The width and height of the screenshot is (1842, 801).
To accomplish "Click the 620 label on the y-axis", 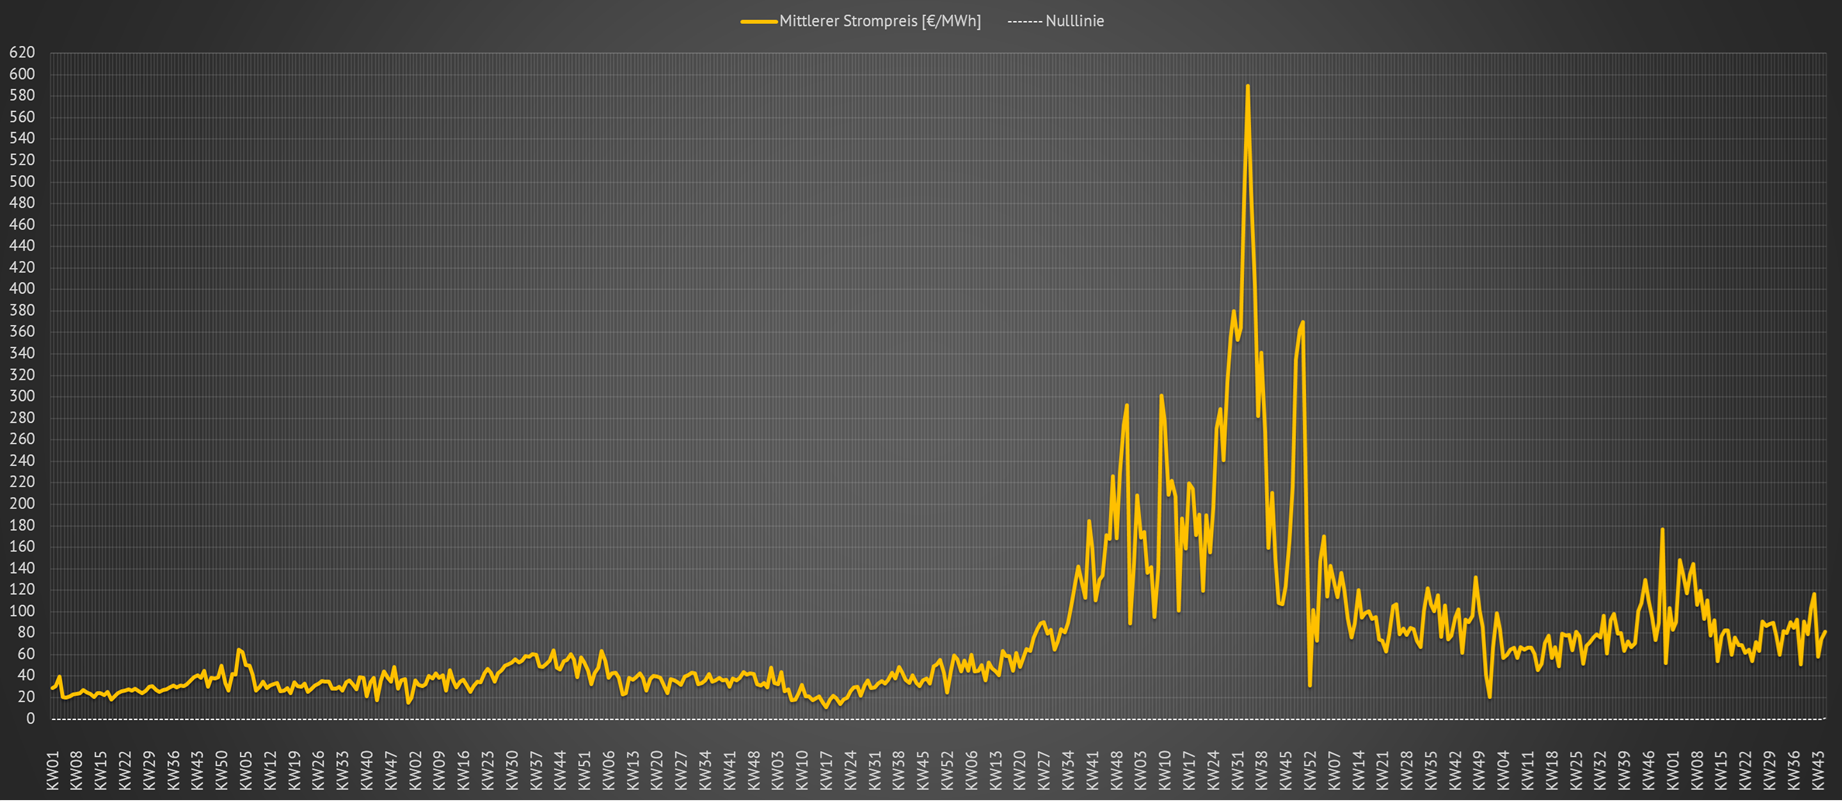I will (22, 53).
